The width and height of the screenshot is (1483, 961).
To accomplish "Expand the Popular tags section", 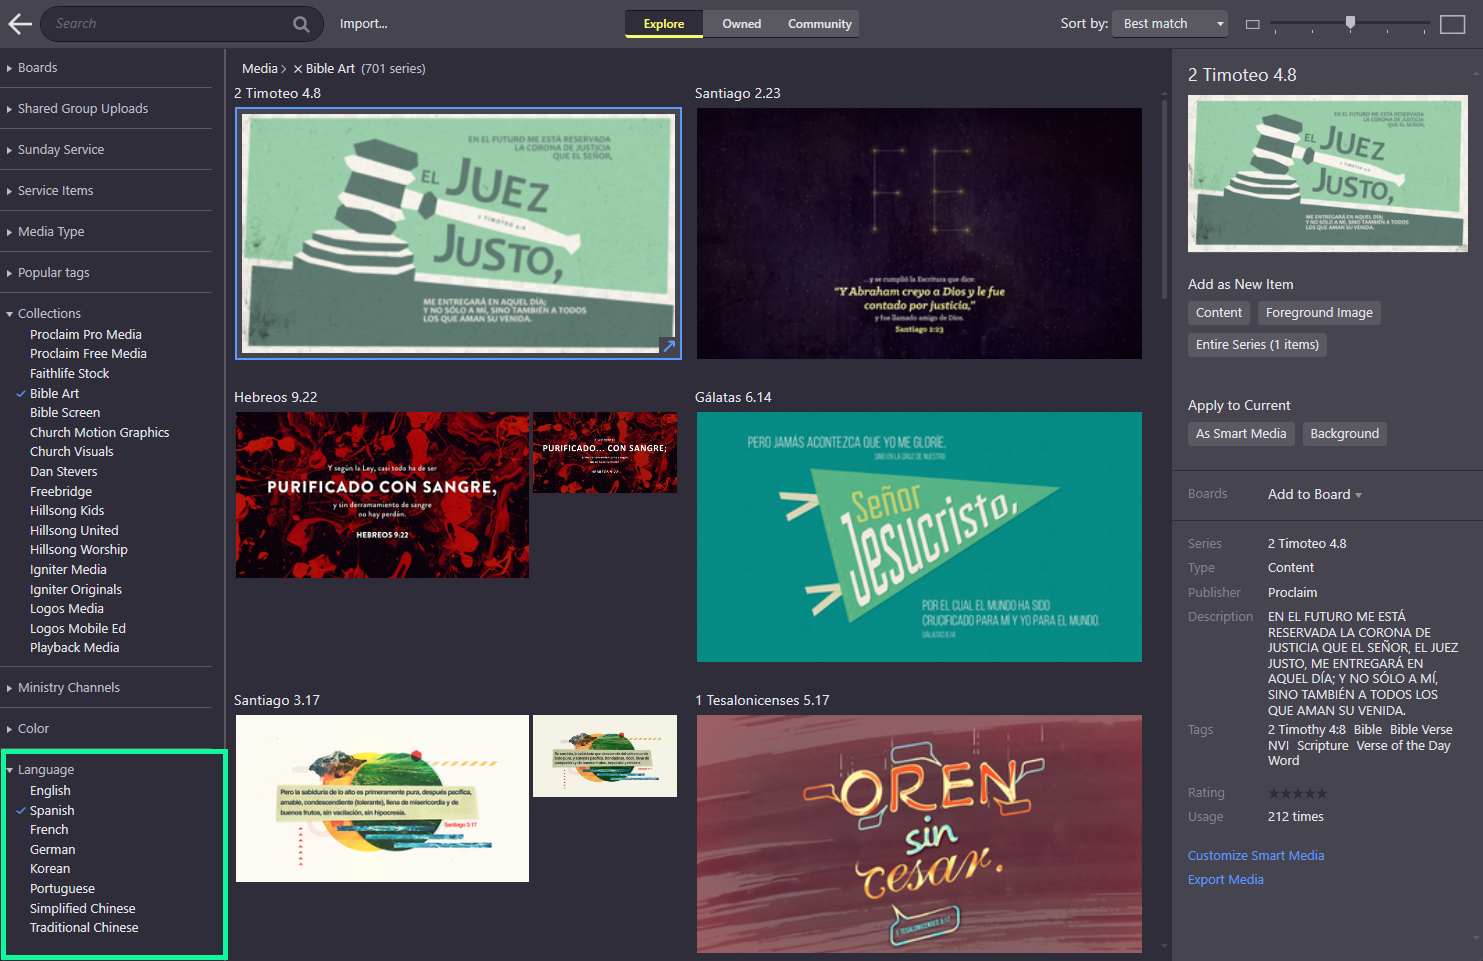I will pos(53,273).
